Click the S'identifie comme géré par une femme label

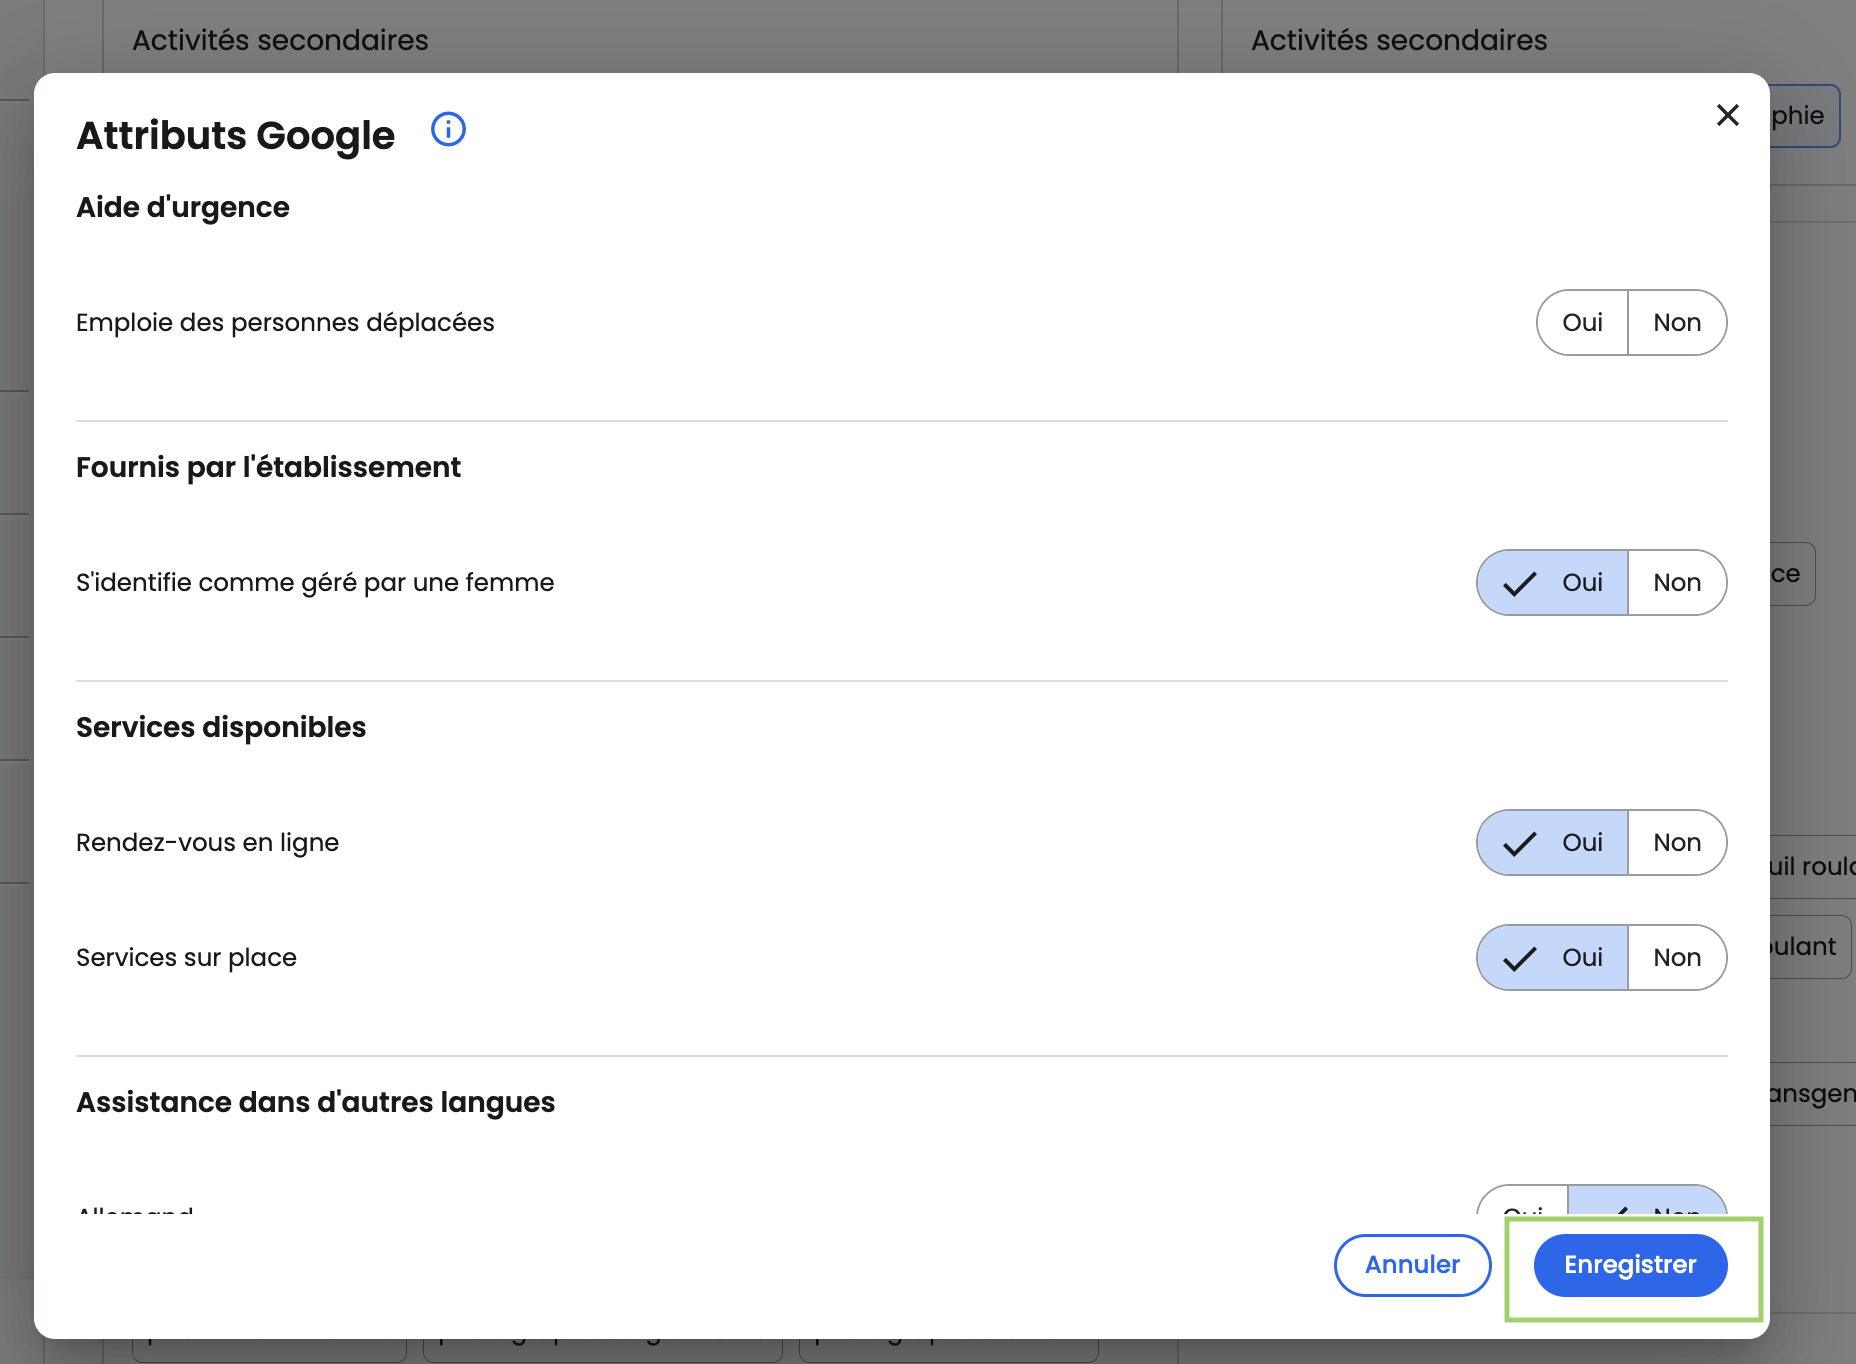(315, 582)
